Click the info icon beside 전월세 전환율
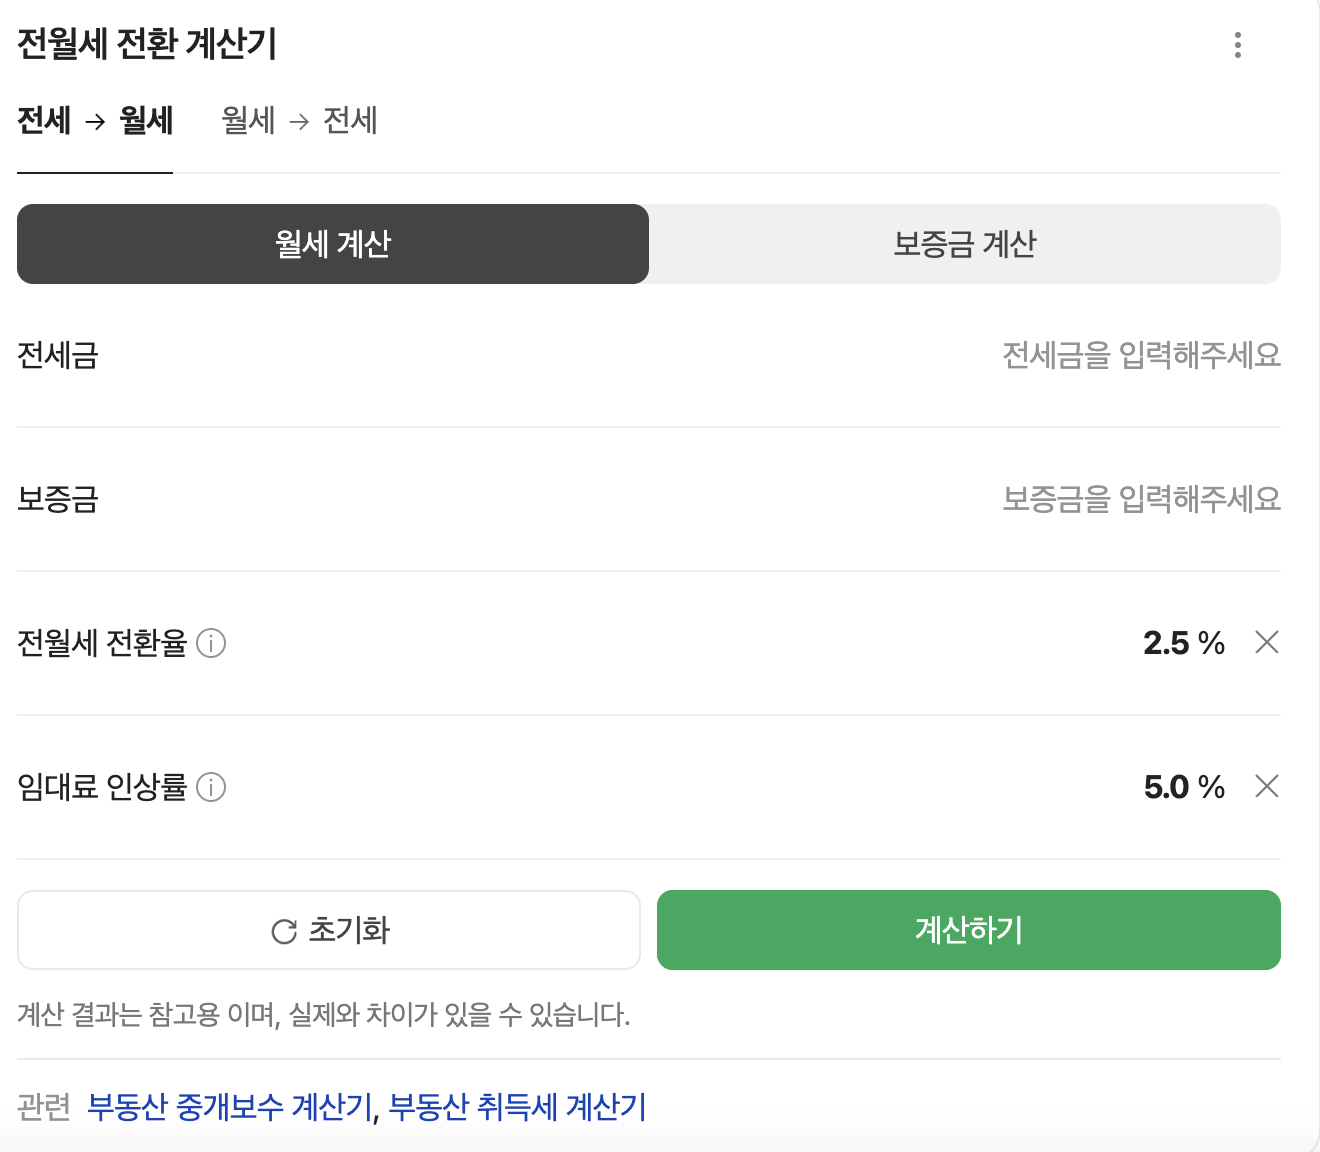1320x1152 pixels. pos(211,644)
